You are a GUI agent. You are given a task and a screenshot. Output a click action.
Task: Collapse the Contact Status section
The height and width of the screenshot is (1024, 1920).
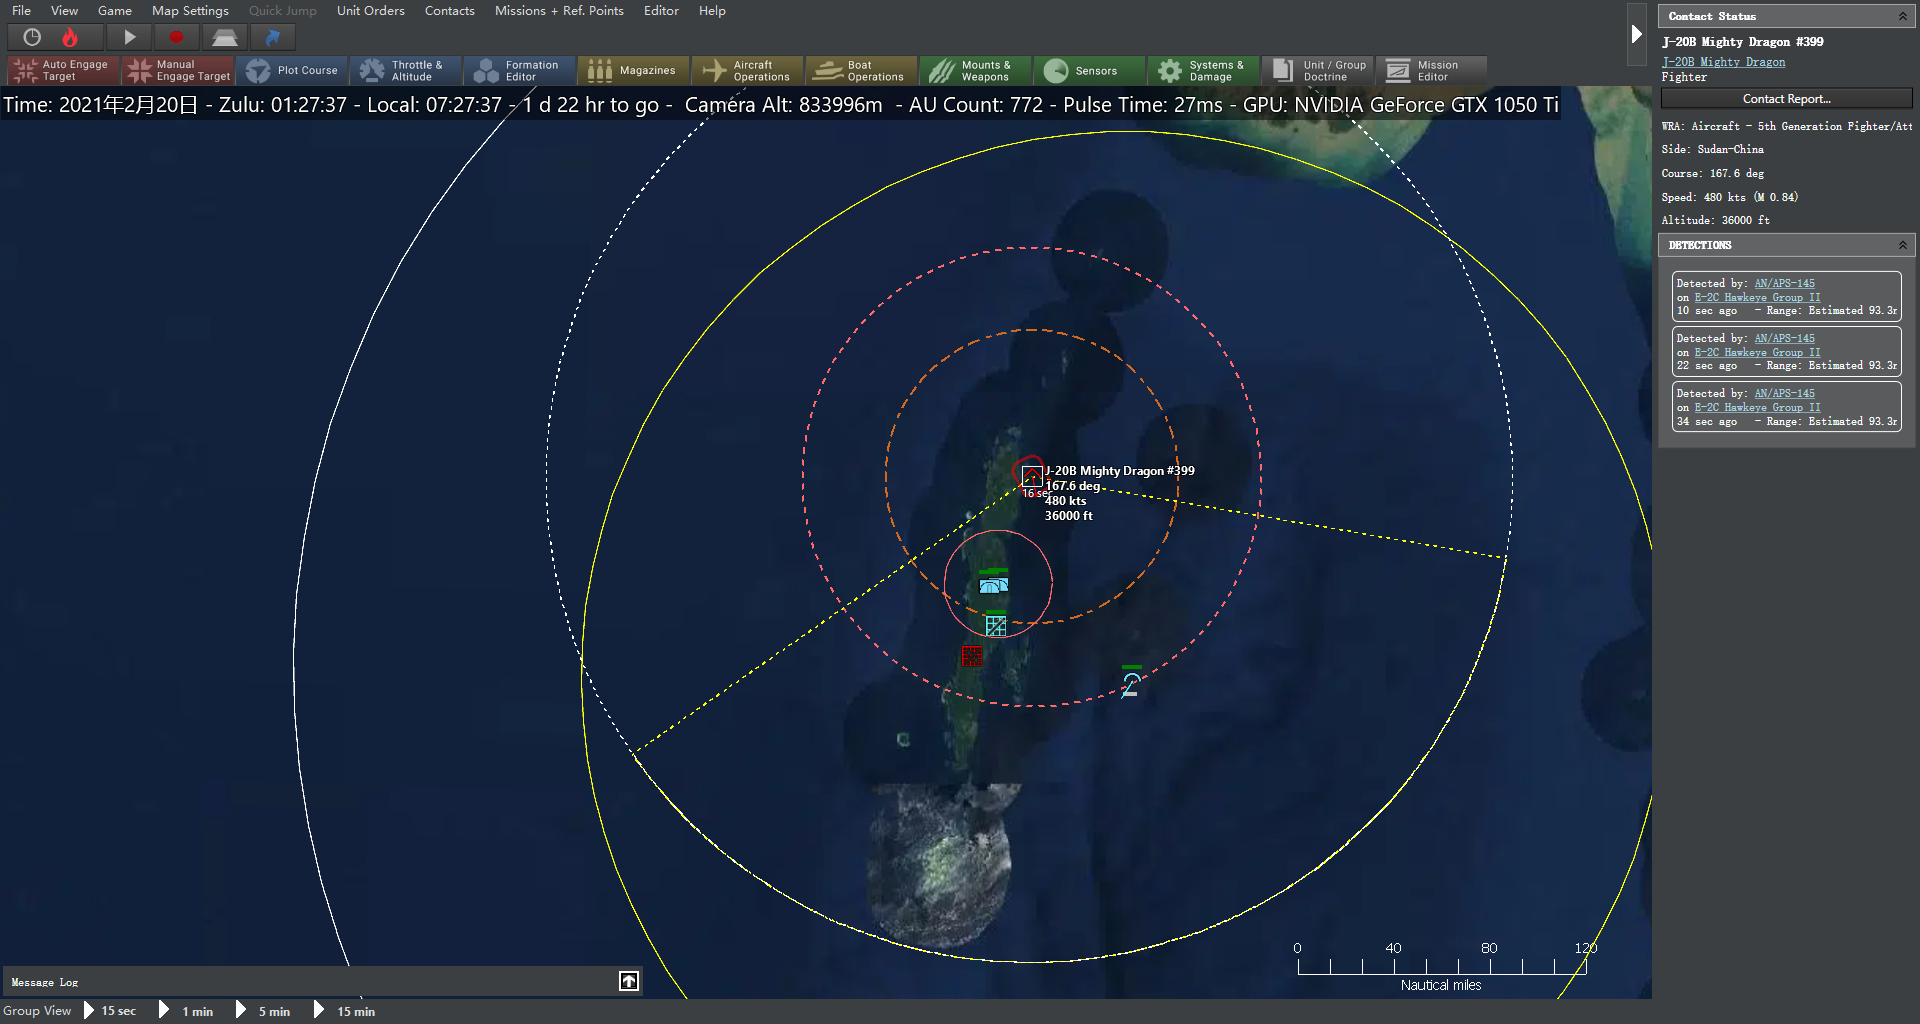(1902, 16)
